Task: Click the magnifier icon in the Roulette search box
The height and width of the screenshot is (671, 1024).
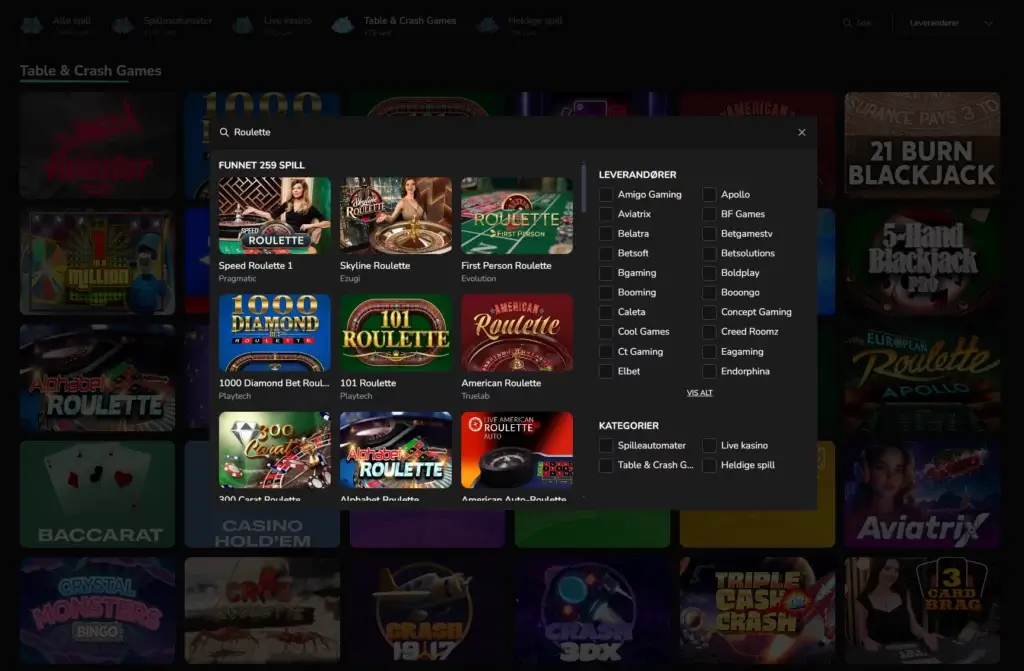Action: pos(224,132)
